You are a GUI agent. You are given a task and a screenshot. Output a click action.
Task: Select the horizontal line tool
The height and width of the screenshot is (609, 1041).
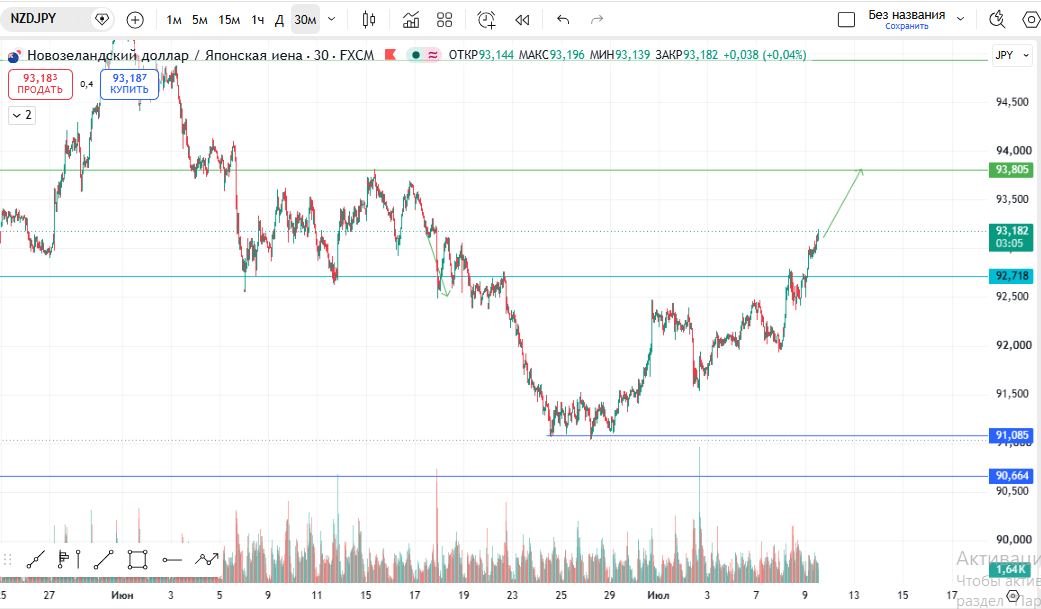(x=172, y=560)
